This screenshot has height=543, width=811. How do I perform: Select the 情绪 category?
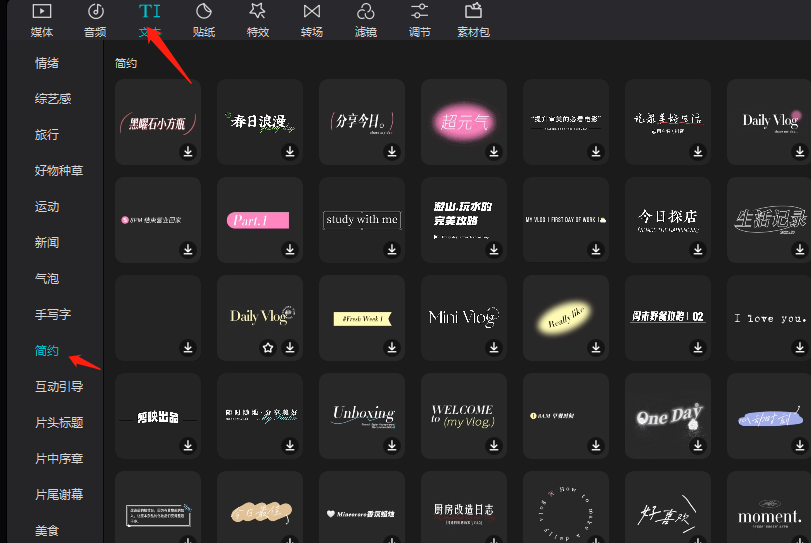click(x=47, y=63)
